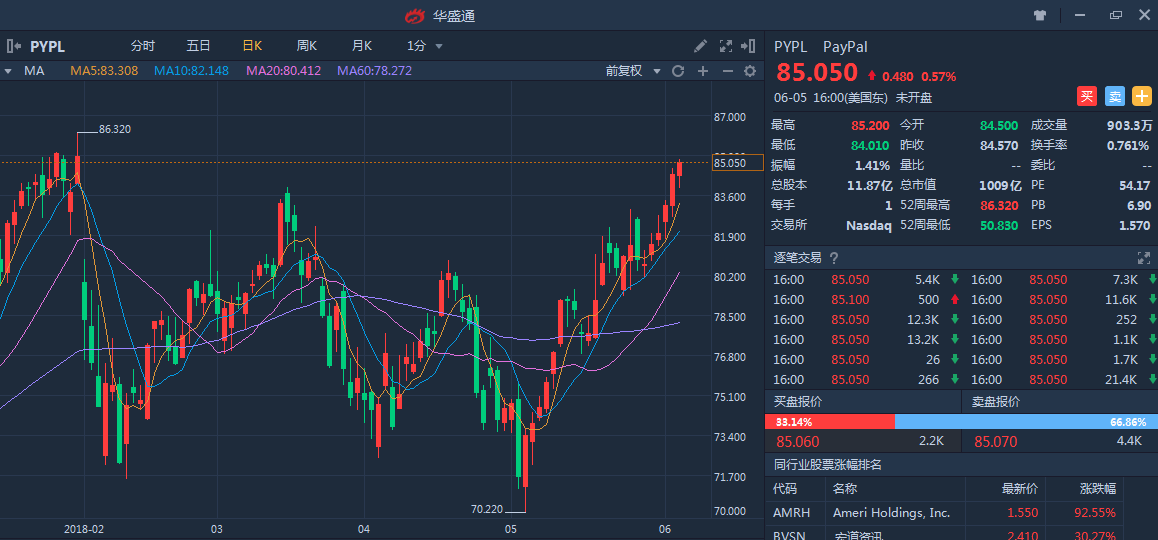1158x540 pixels.
Task: Click the blue 卖 sell button
Action: click(1114, 96)
